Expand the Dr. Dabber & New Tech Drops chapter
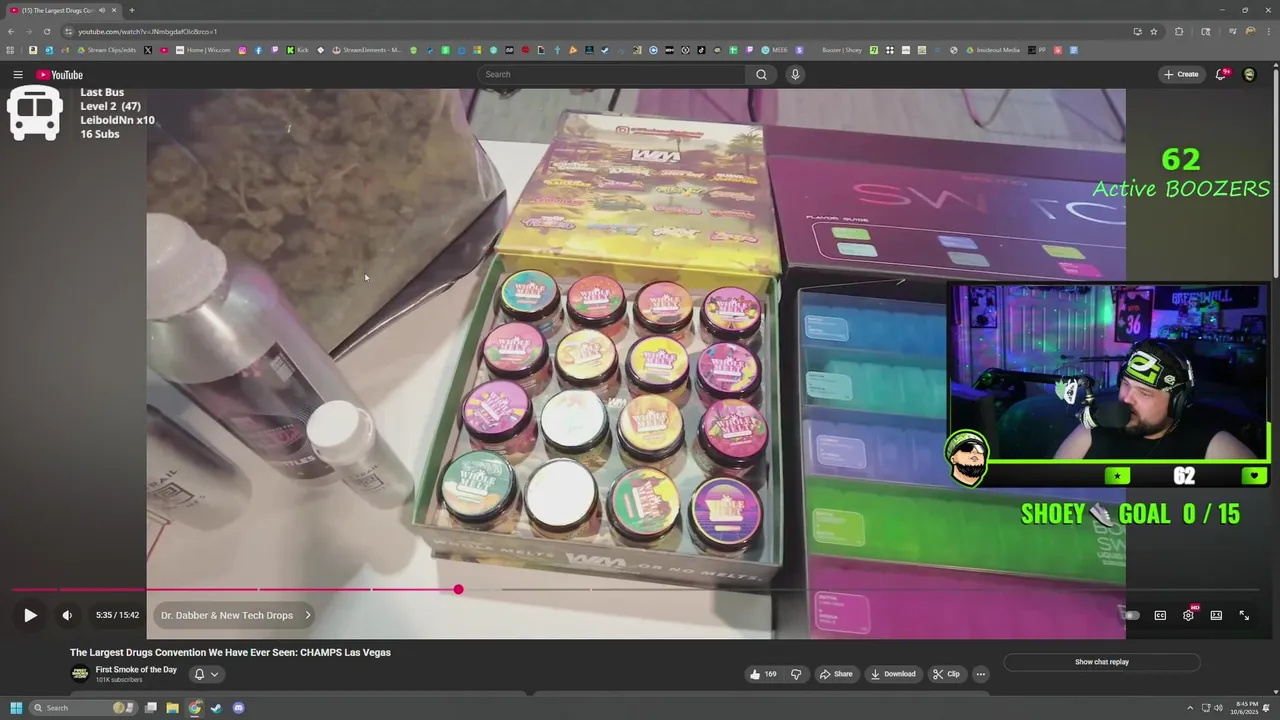The image size is (1280, 720). coord(236,615)
